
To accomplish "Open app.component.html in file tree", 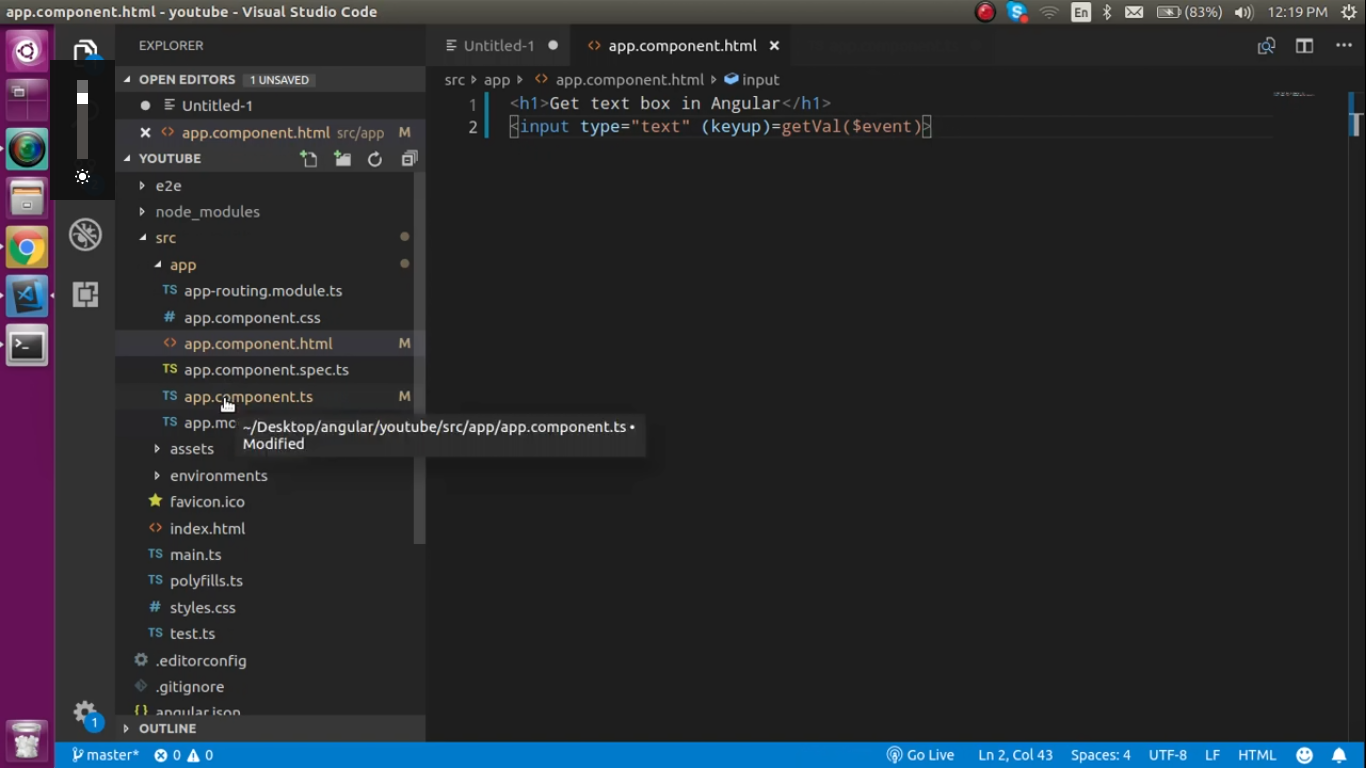I will 258,344.
